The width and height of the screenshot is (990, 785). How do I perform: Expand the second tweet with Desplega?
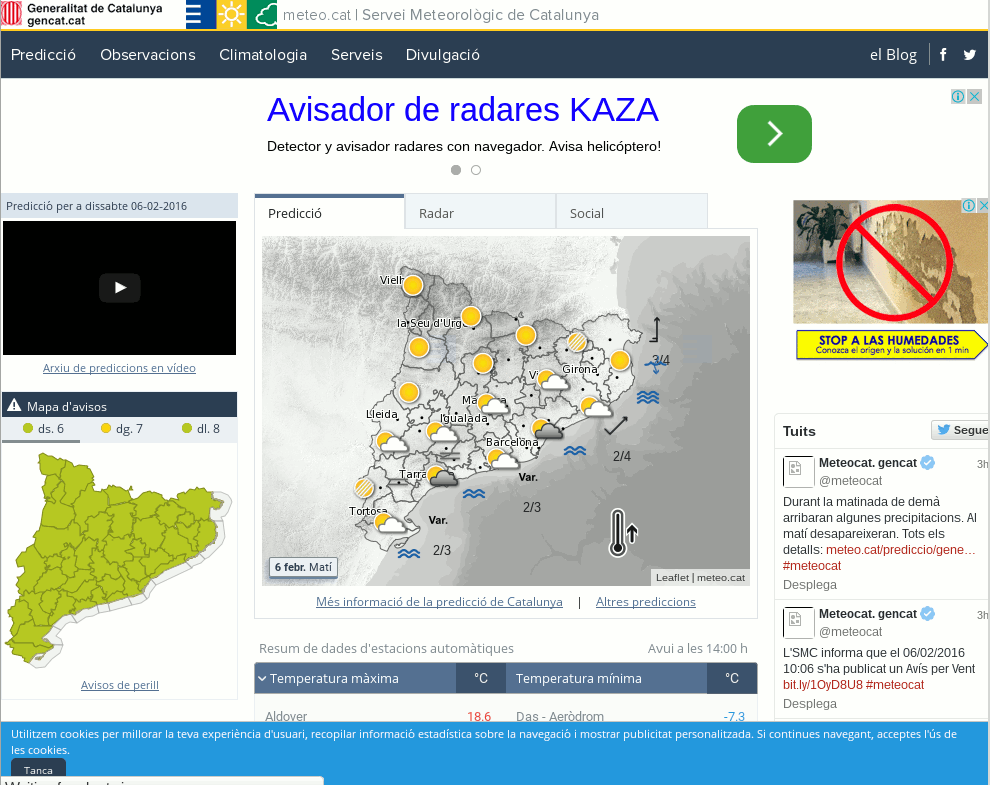809,704
